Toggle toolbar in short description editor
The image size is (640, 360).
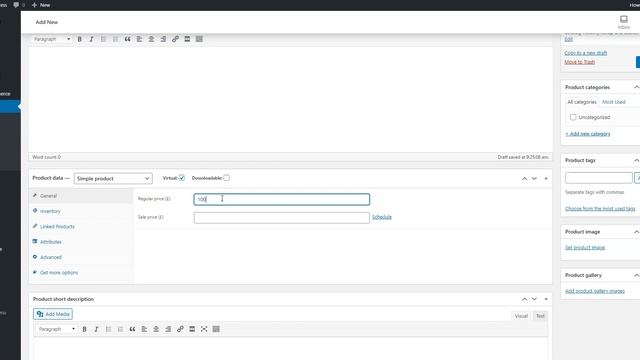pyautogui.click(x=216, y=329)
